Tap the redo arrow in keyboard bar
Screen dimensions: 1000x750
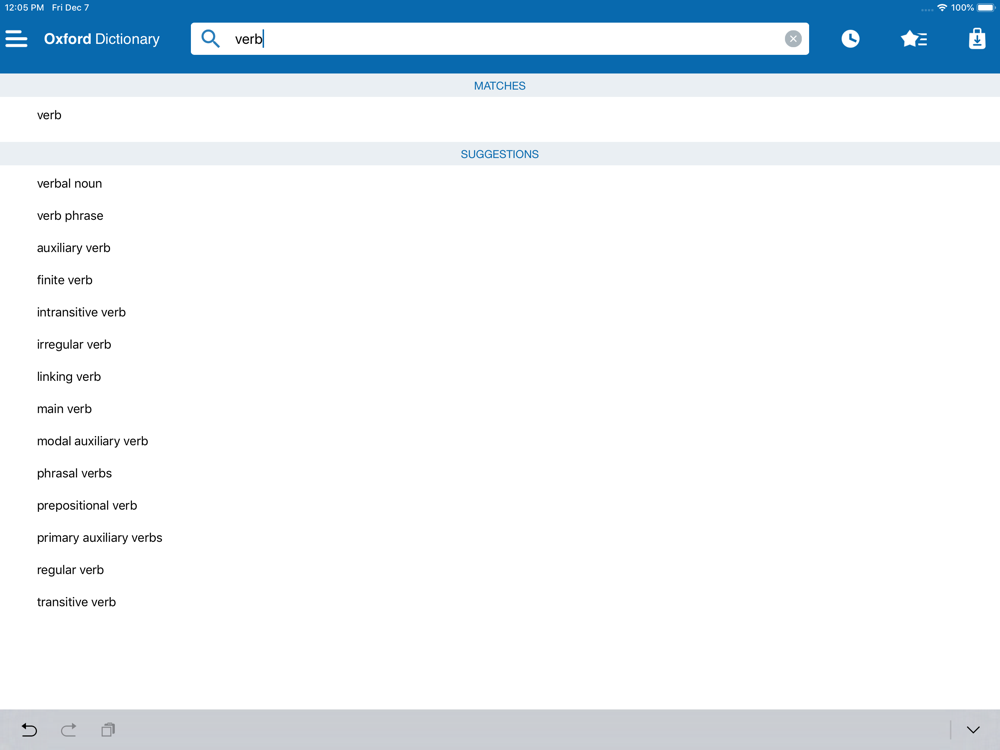69,730
